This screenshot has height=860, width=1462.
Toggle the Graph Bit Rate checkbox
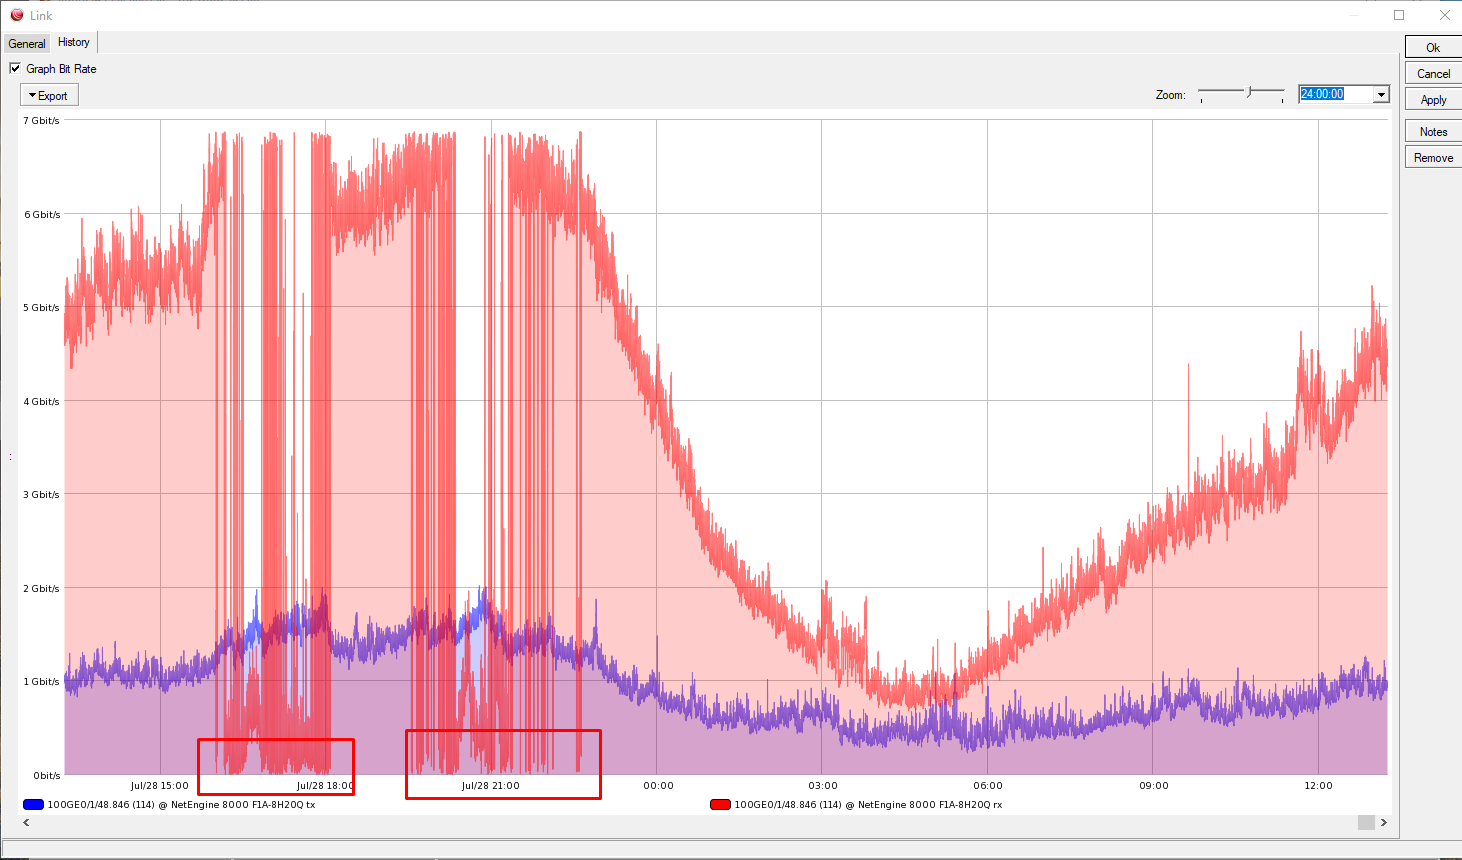15,68
